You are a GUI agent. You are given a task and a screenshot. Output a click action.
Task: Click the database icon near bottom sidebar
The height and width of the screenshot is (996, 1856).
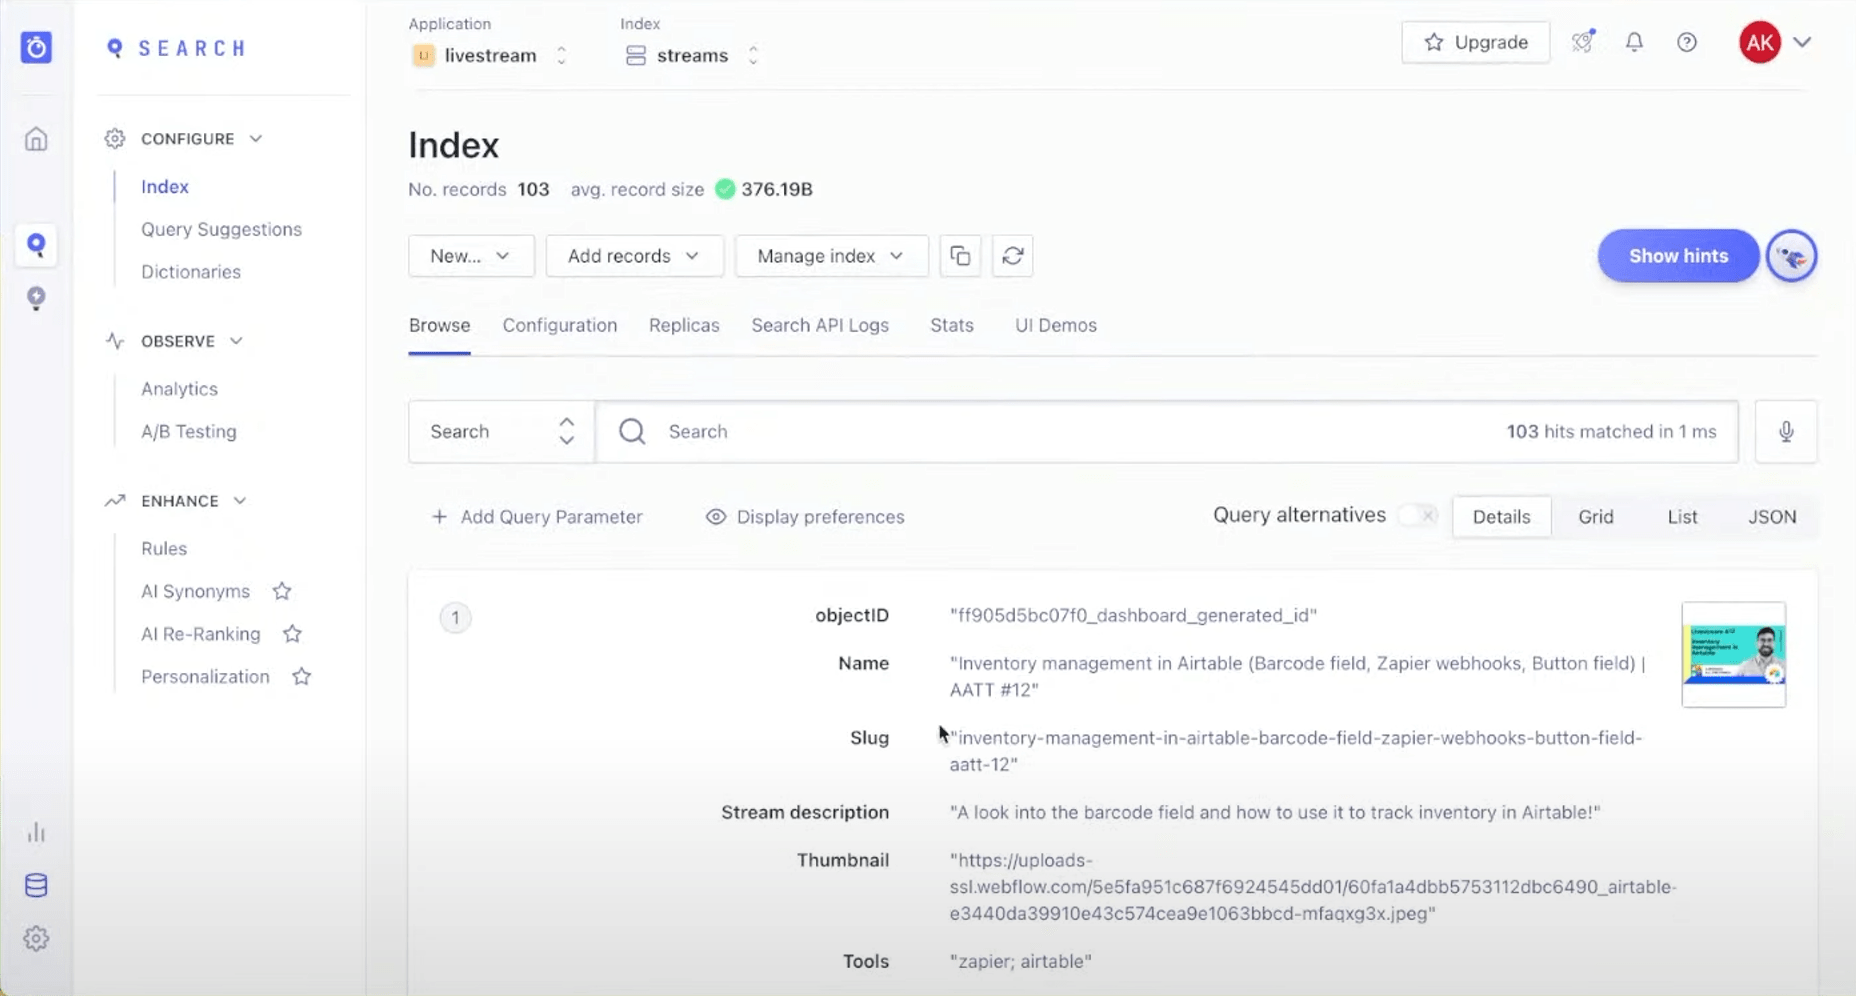pos(36,885)
